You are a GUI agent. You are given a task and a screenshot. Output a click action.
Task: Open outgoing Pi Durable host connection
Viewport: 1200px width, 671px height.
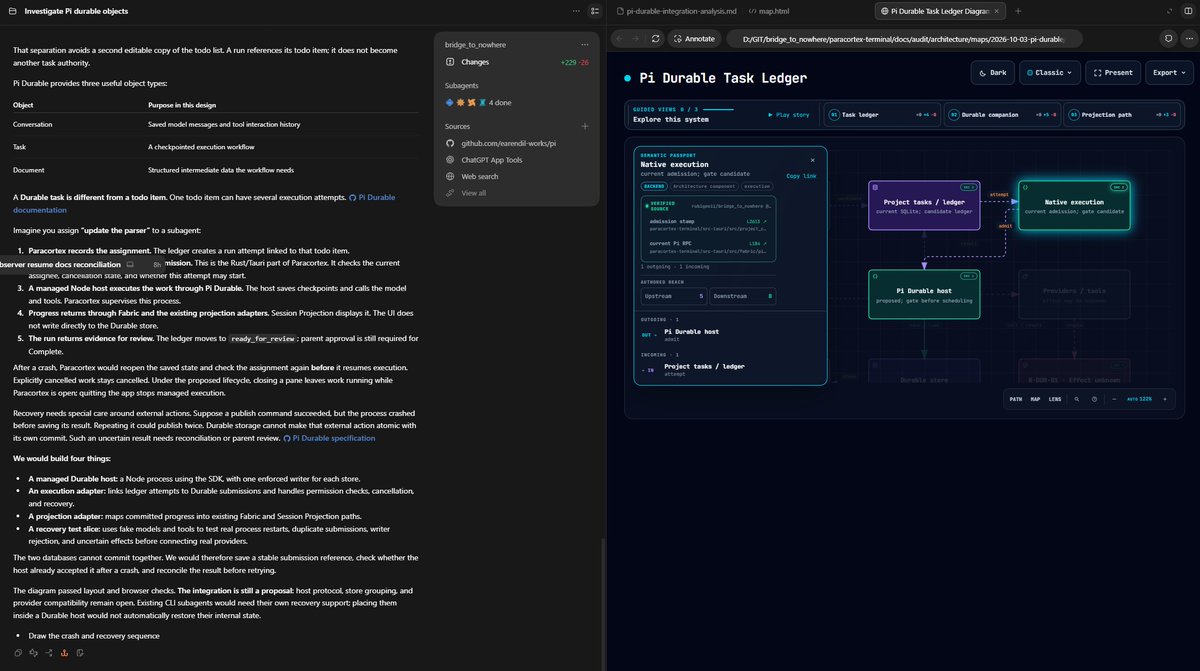730,335
